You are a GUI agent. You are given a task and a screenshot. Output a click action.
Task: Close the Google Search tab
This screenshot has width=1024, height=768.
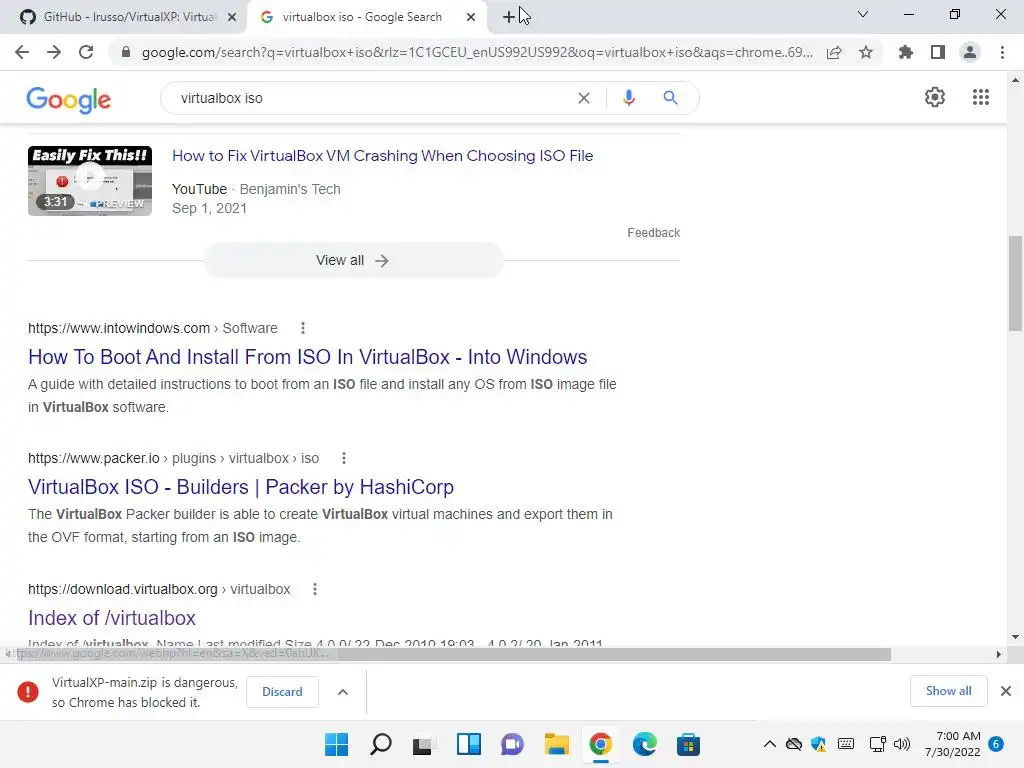point(471,17)
